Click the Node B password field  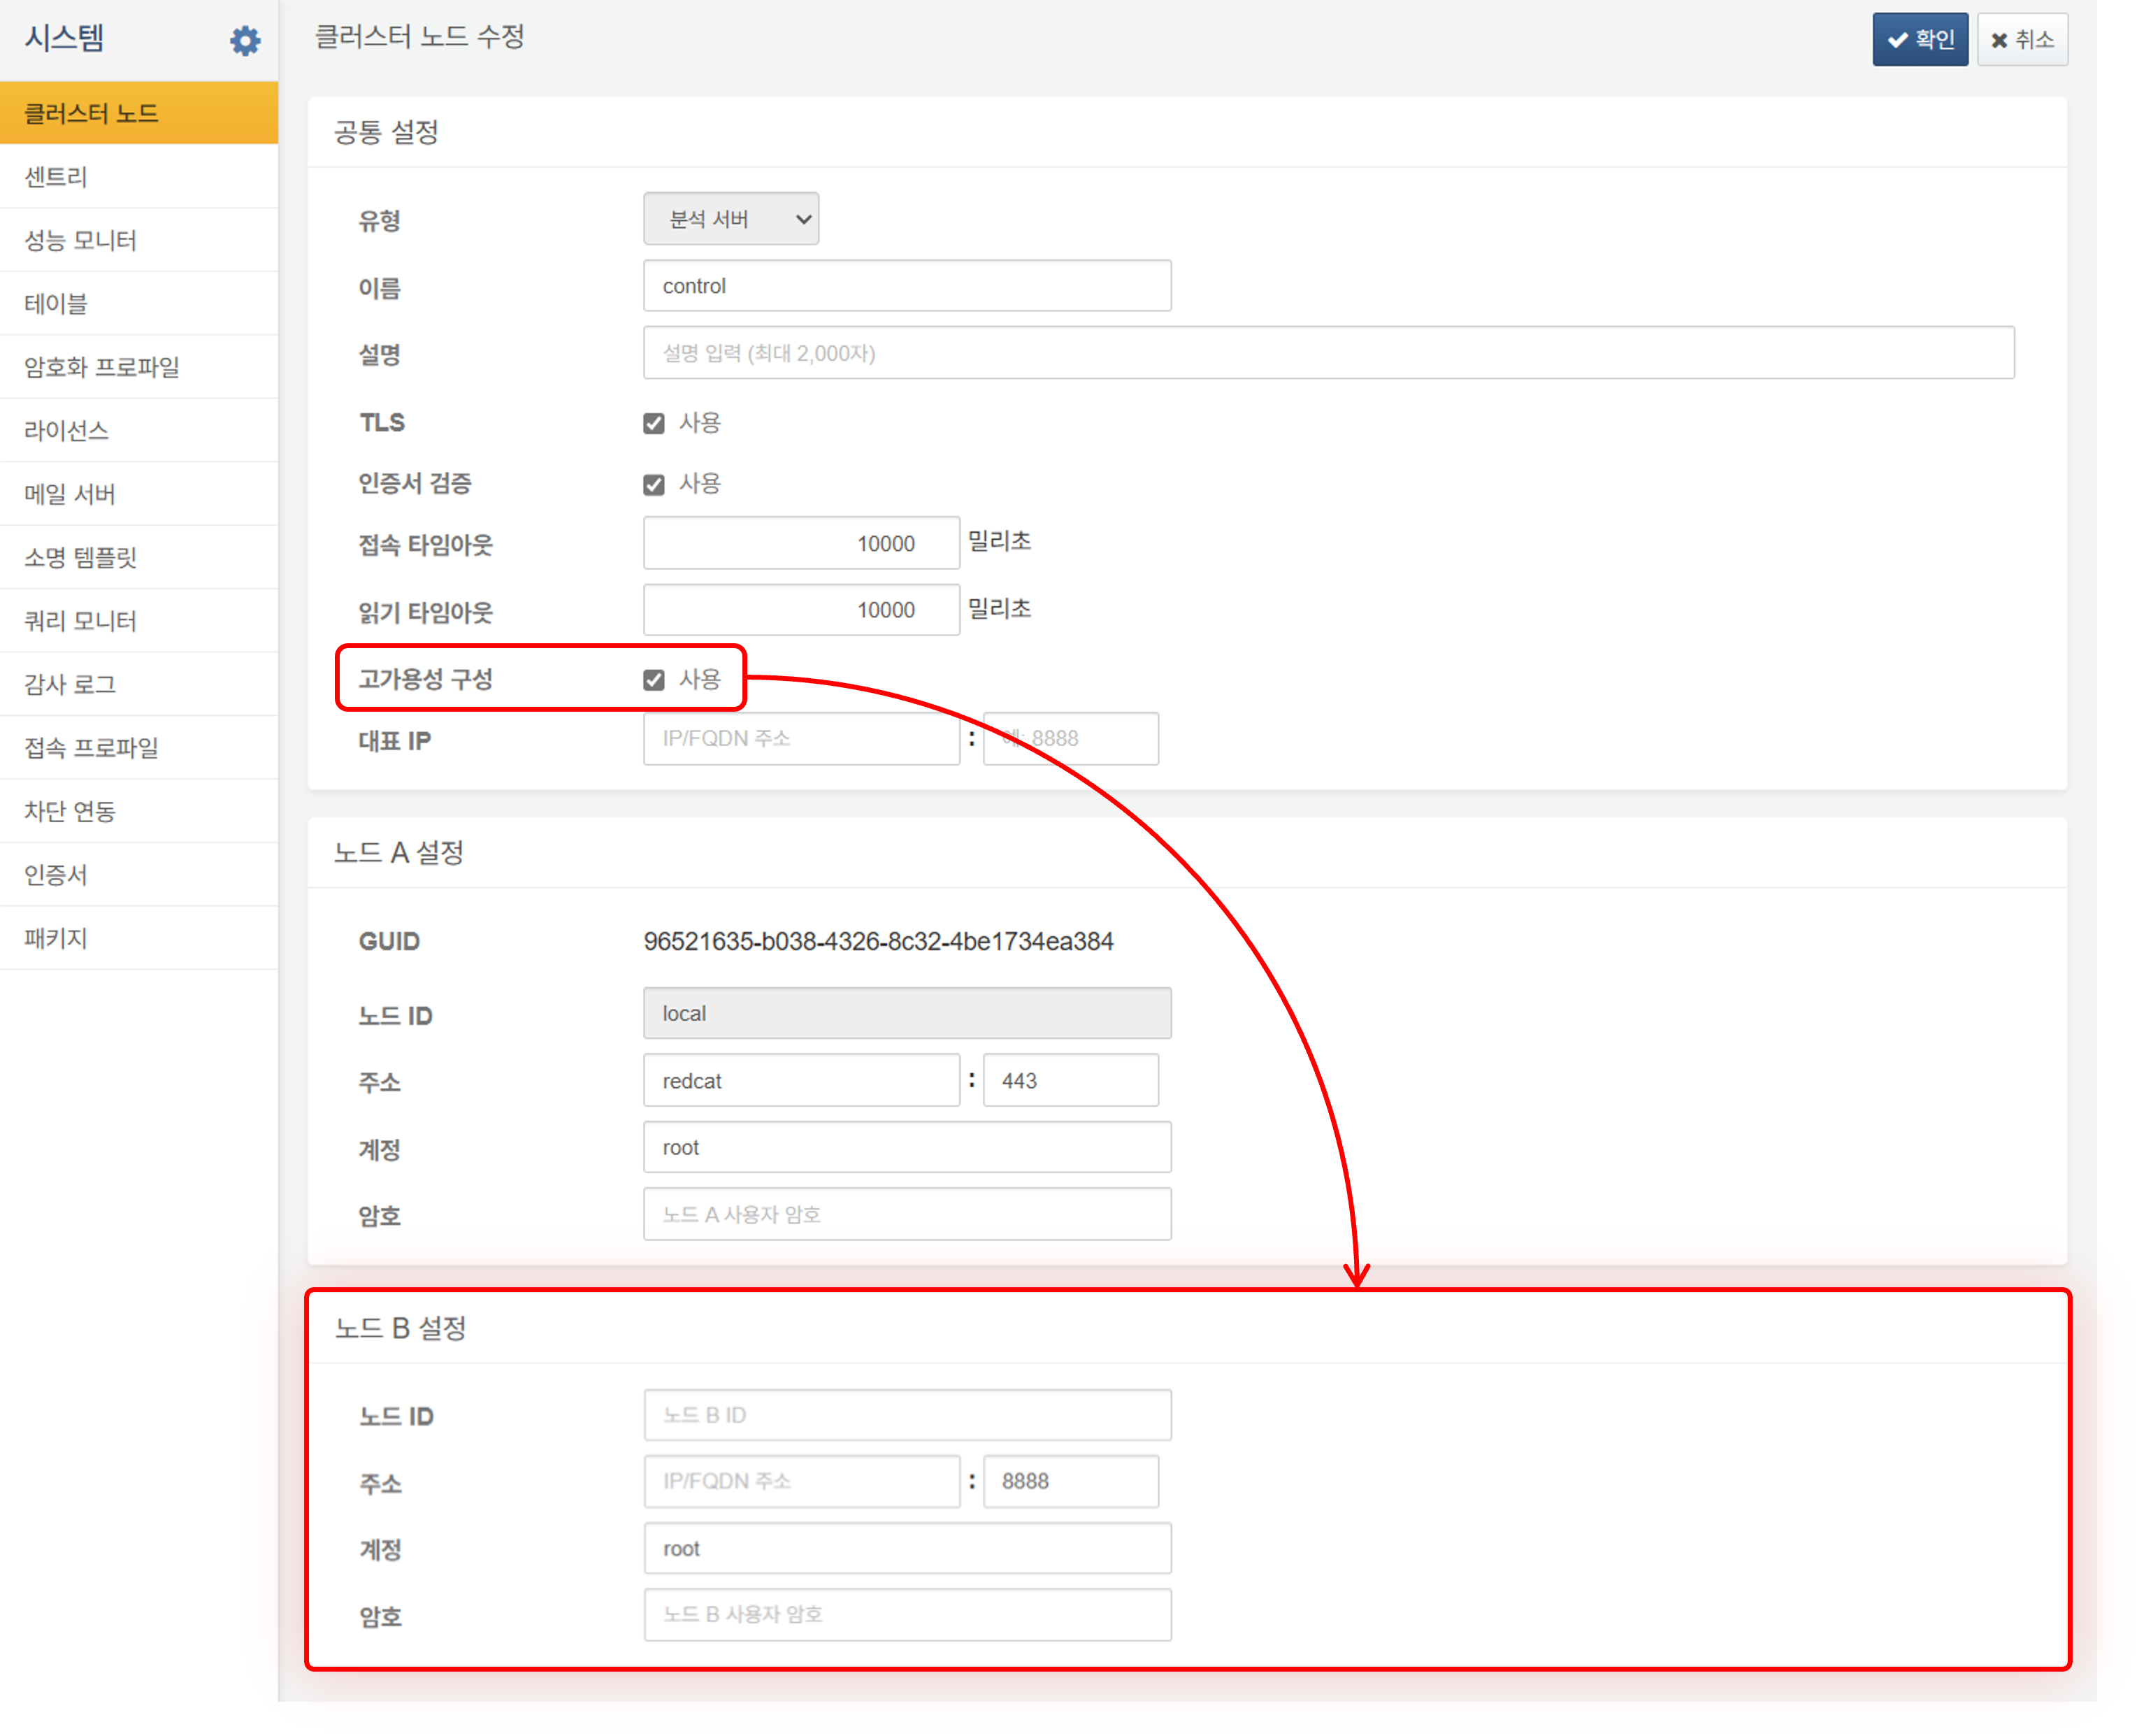pyautogui.click(x=906, y=1614)
